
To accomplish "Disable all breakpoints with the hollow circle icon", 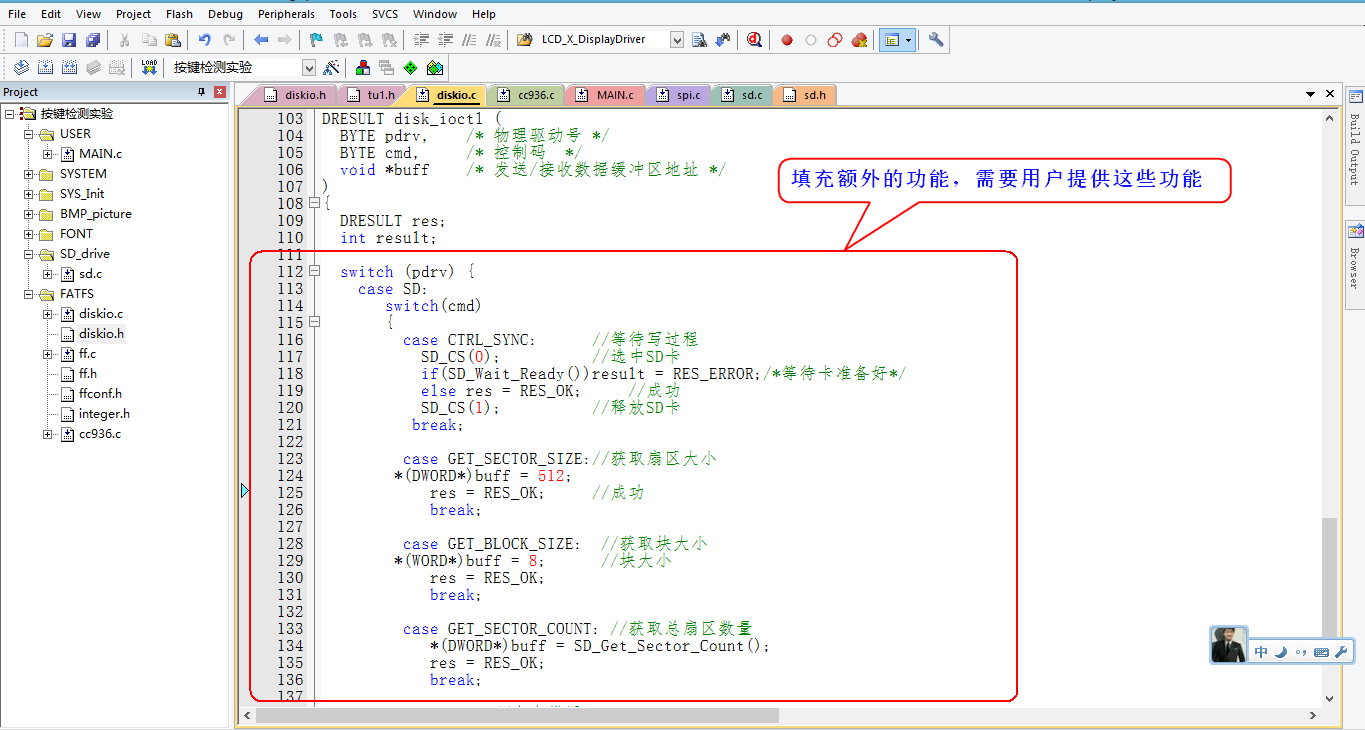I will pos(812,40).
